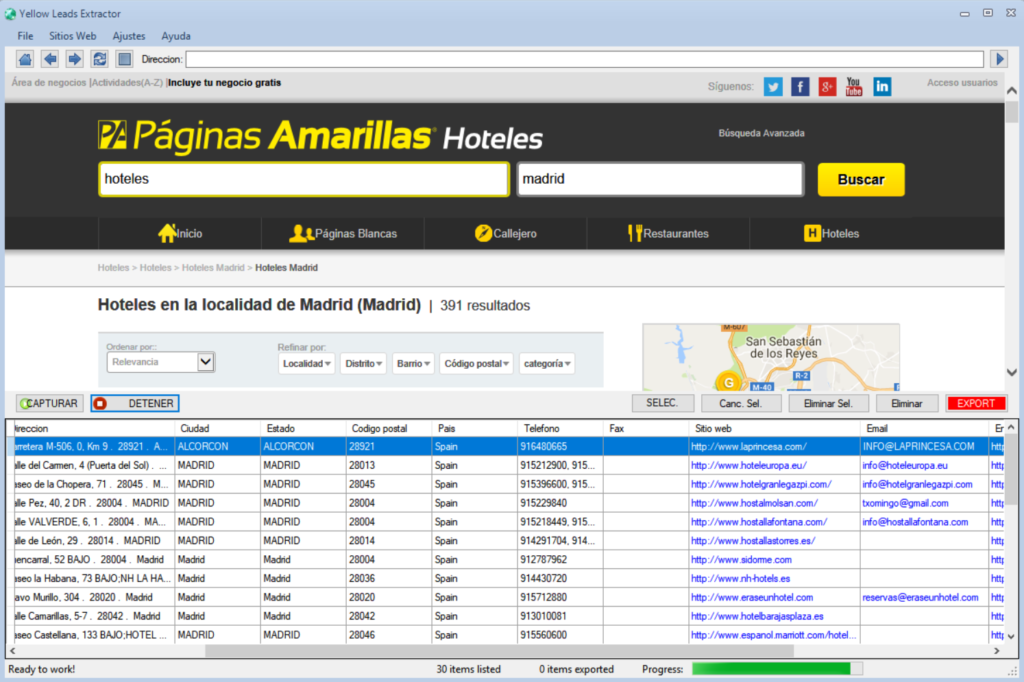Click the Incluye tu negocio gratis link
The image size is (1024, 682).
pos(225,83)
